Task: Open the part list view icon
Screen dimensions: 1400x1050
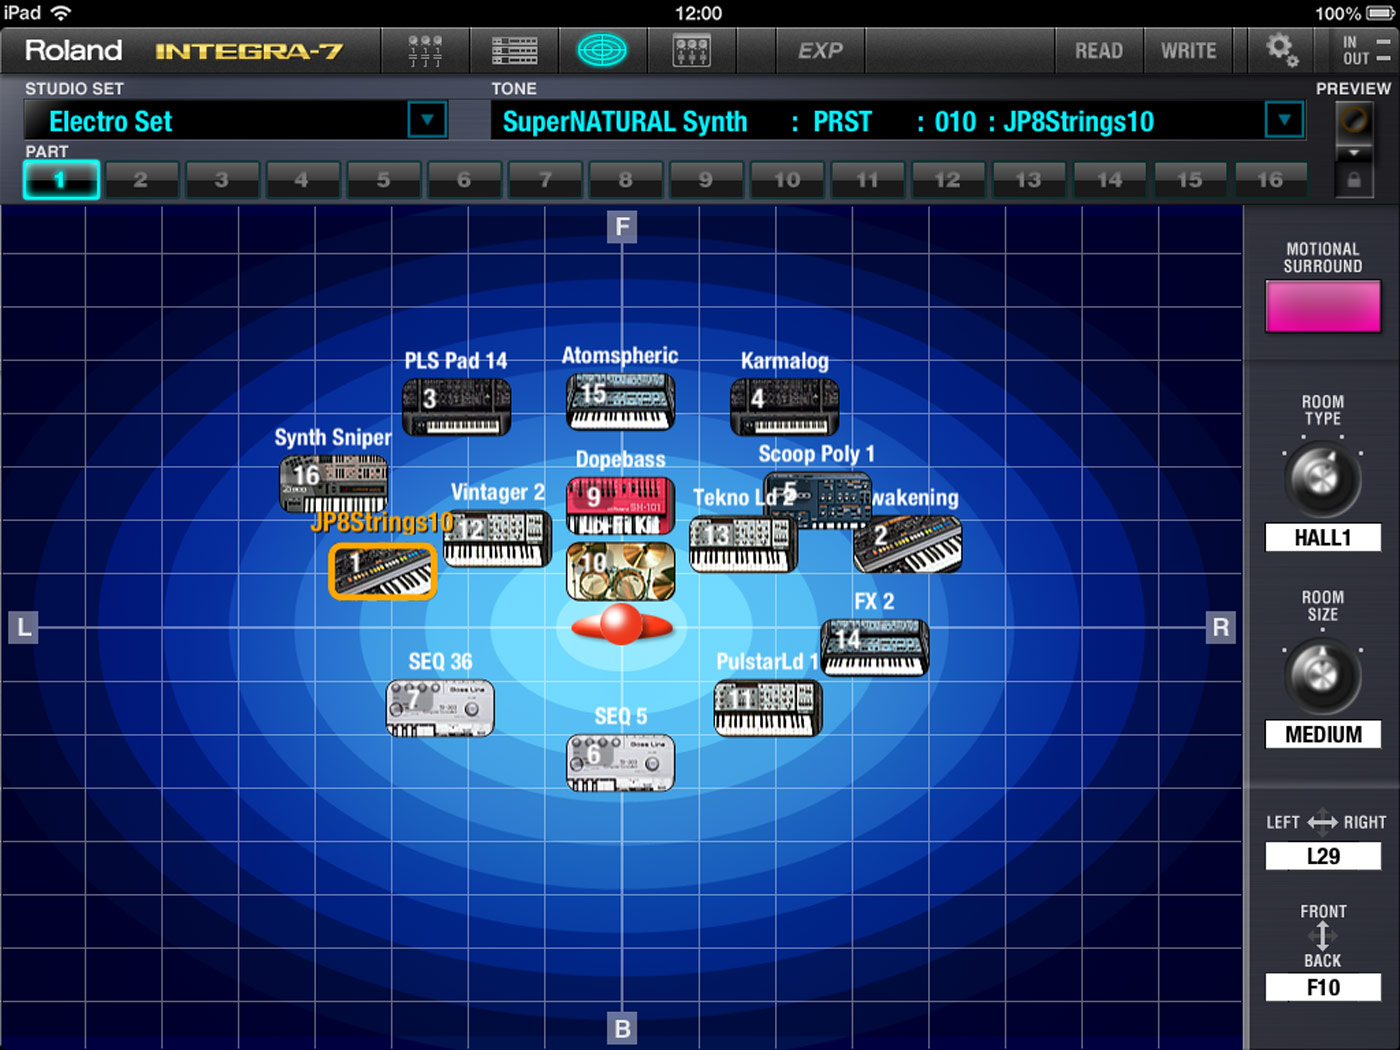Action: pyautogui.click(x=514, y=50)
